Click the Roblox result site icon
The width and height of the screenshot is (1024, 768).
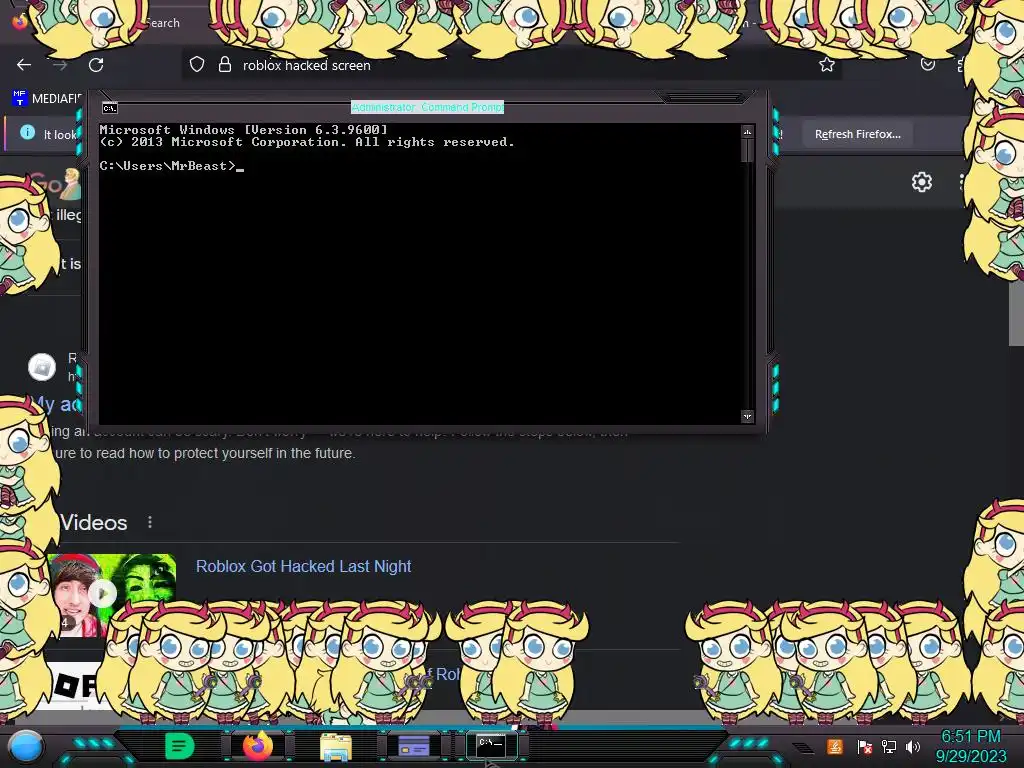tap(42, 367)
